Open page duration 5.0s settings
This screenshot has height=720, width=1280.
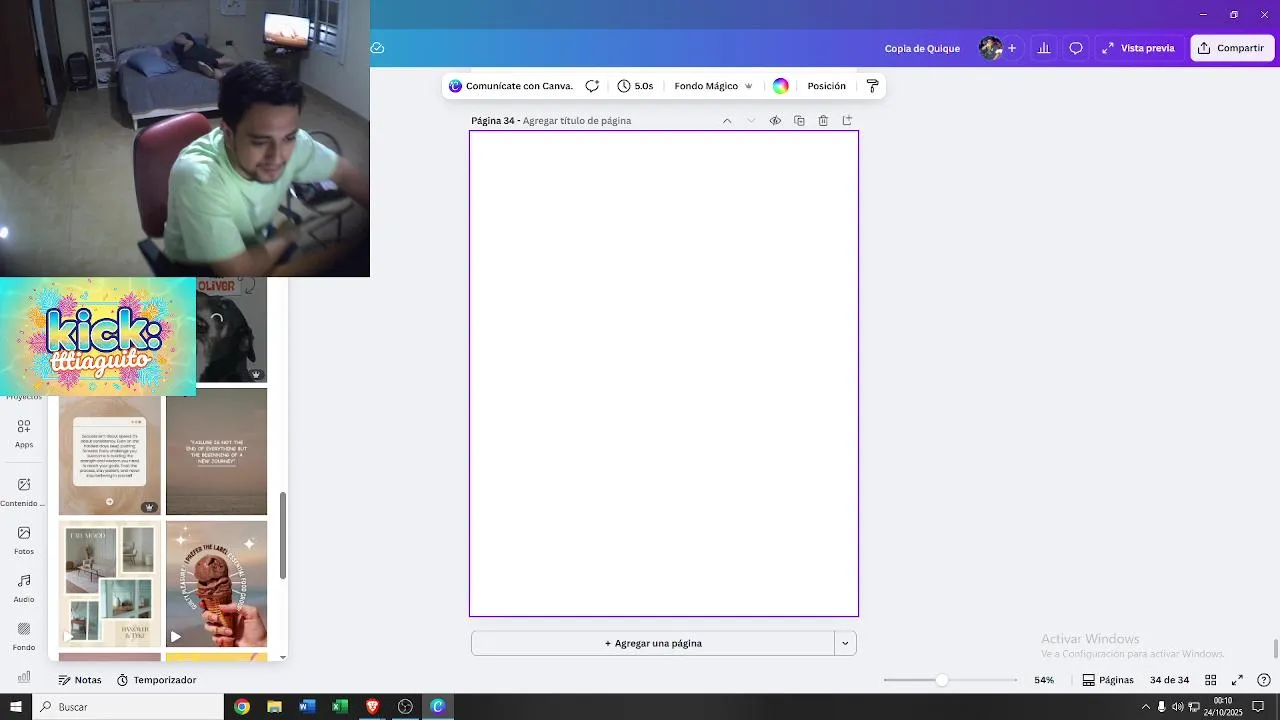(x=635, y=86)
